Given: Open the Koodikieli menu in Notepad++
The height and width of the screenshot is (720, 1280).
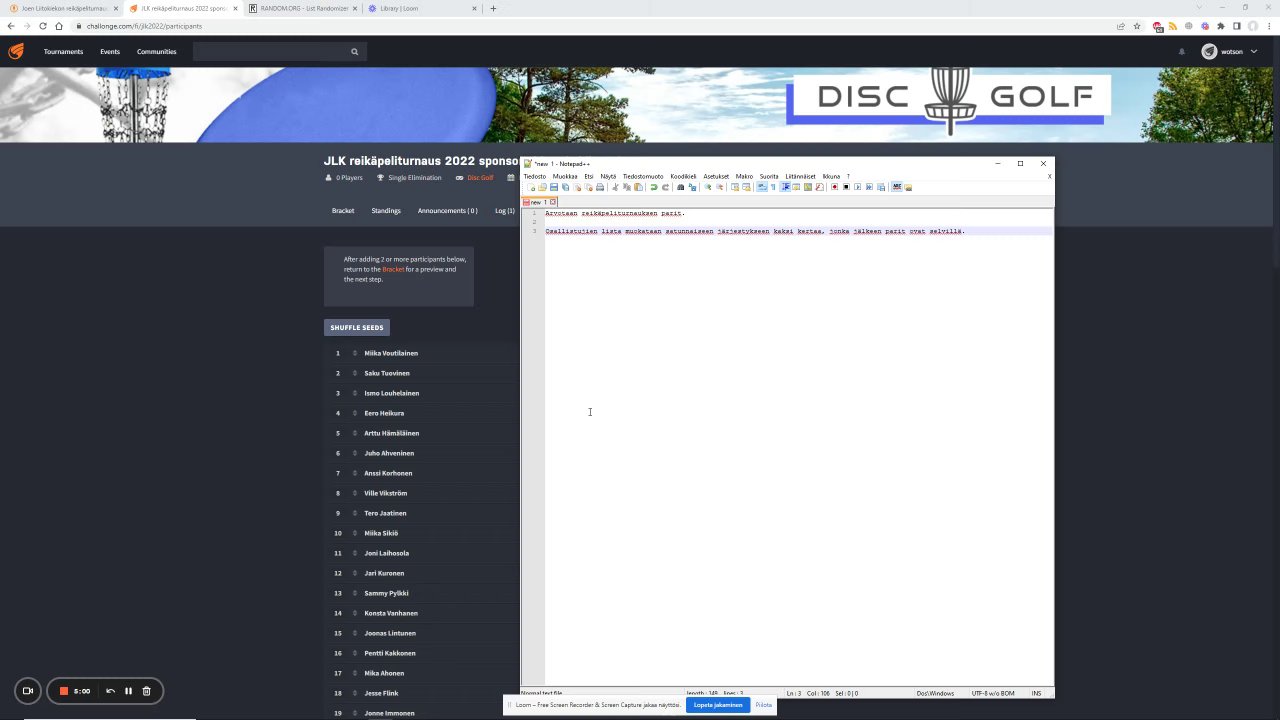Looking at the screenshot, I should tap(683, 176).
